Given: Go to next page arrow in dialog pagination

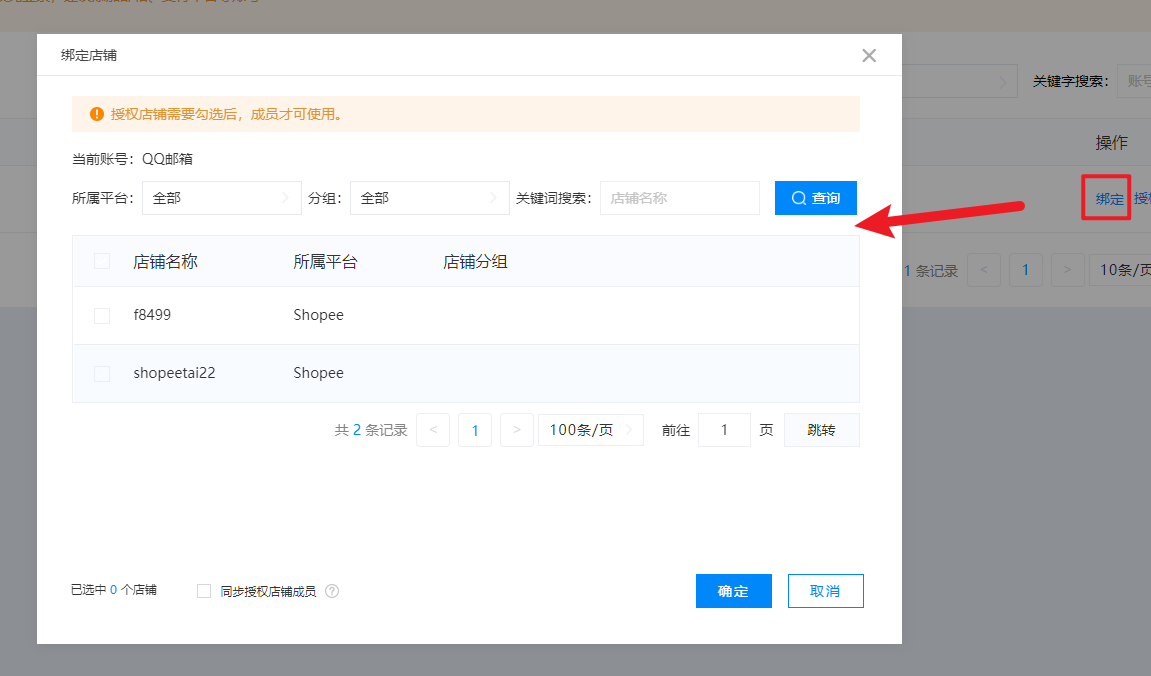Looking at the screenshot, I should (516, 430).
